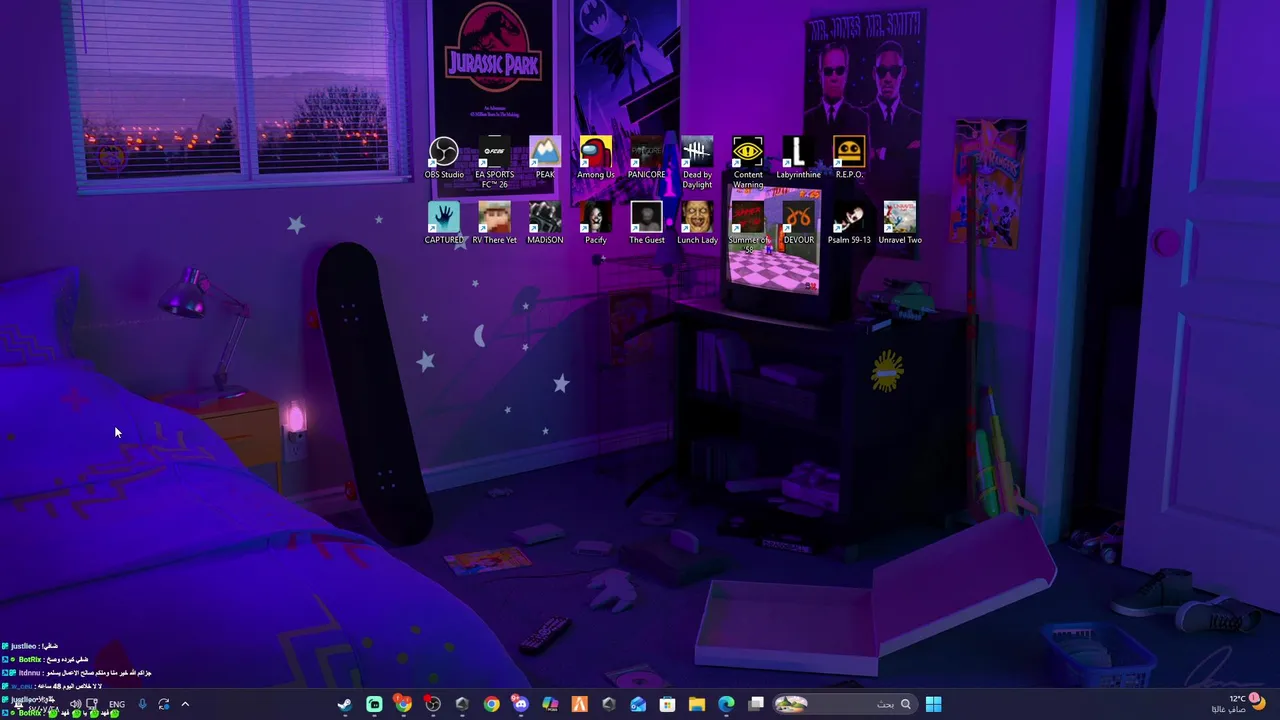Click the taskbar search box
The image size is (1280, 720).
pos(846,704)
